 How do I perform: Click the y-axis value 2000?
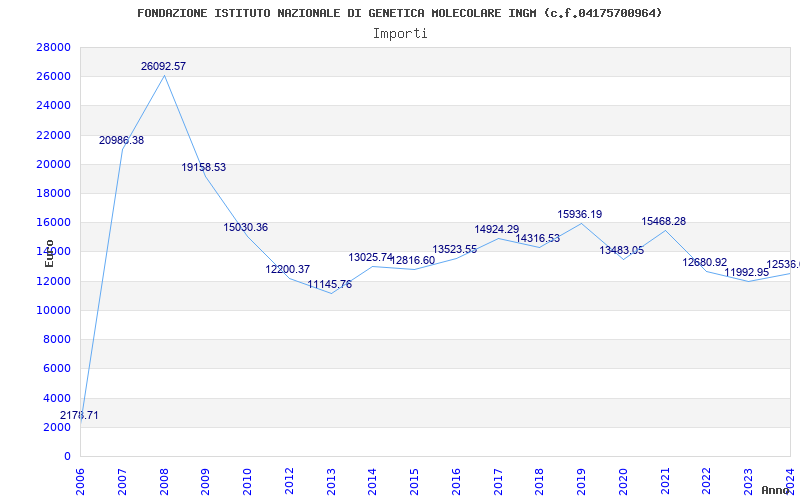click(57, 427)
